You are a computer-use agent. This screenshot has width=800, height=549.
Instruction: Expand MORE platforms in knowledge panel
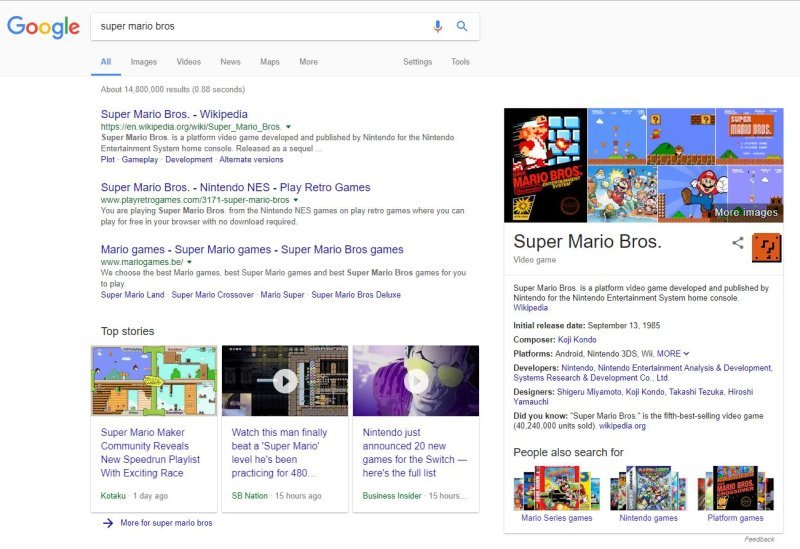pyautogui.click(x=673, y=353)
